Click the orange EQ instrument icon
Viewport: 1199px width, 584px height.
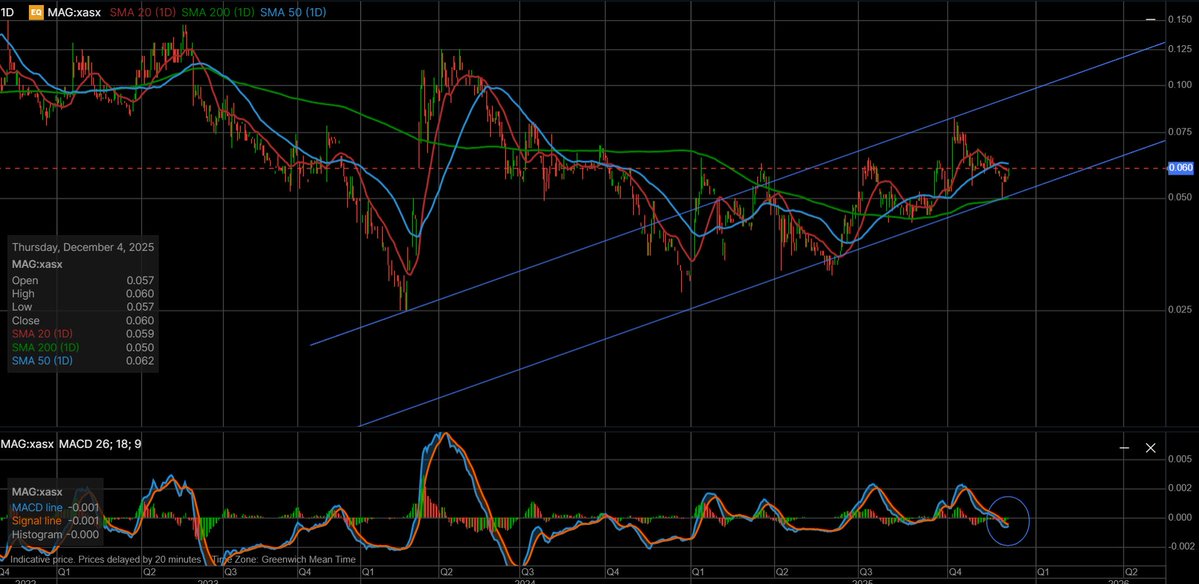[35, 12]
